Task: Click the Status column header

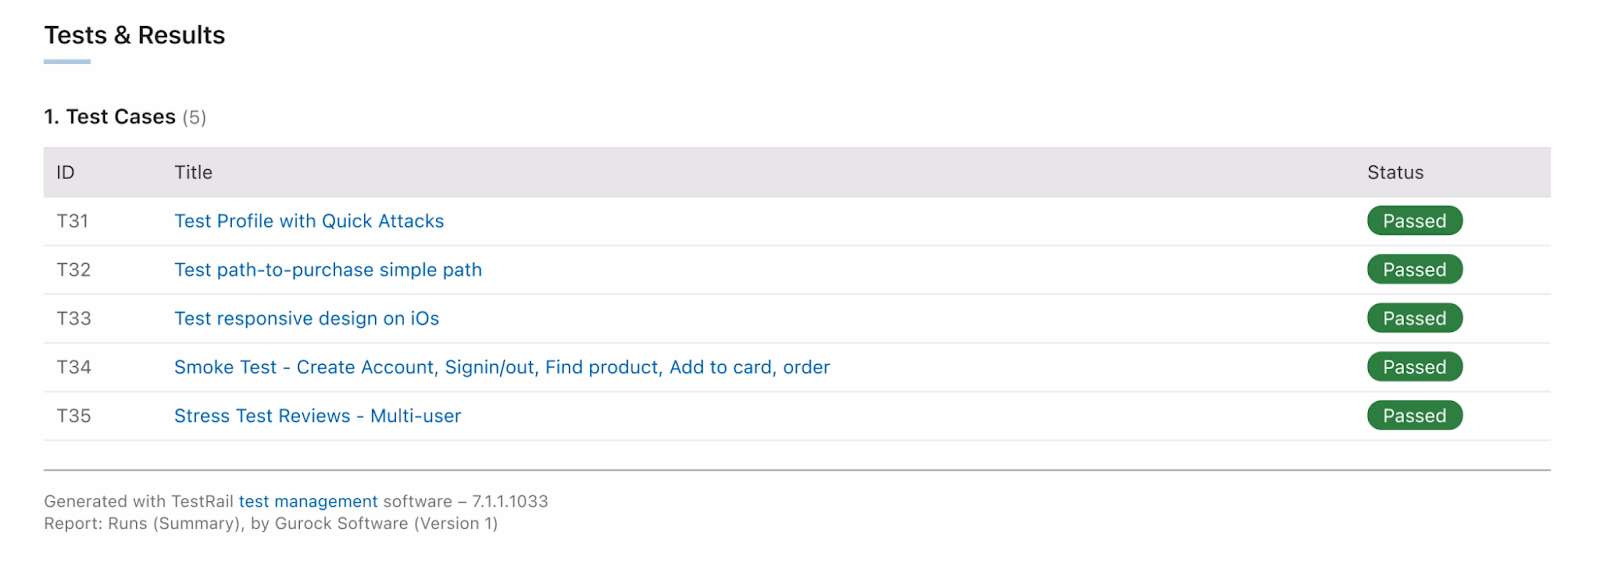Action: pyautogui.click(x=1395, y=172)
